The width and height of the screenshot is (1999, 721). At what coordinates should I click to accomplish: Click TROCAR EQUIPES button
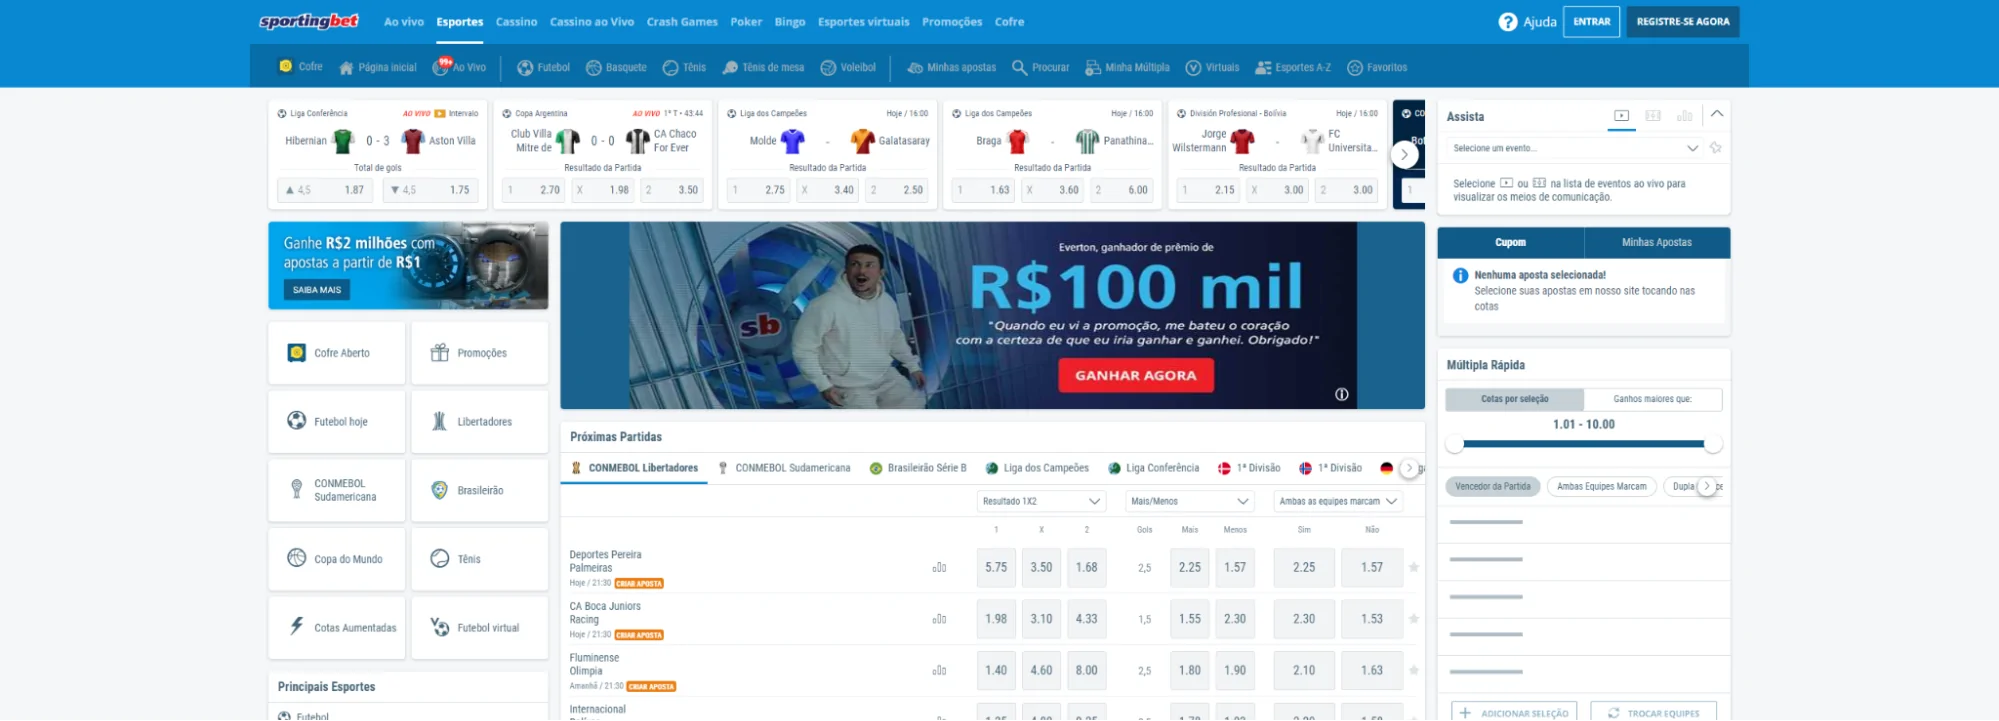point(1653,713)
